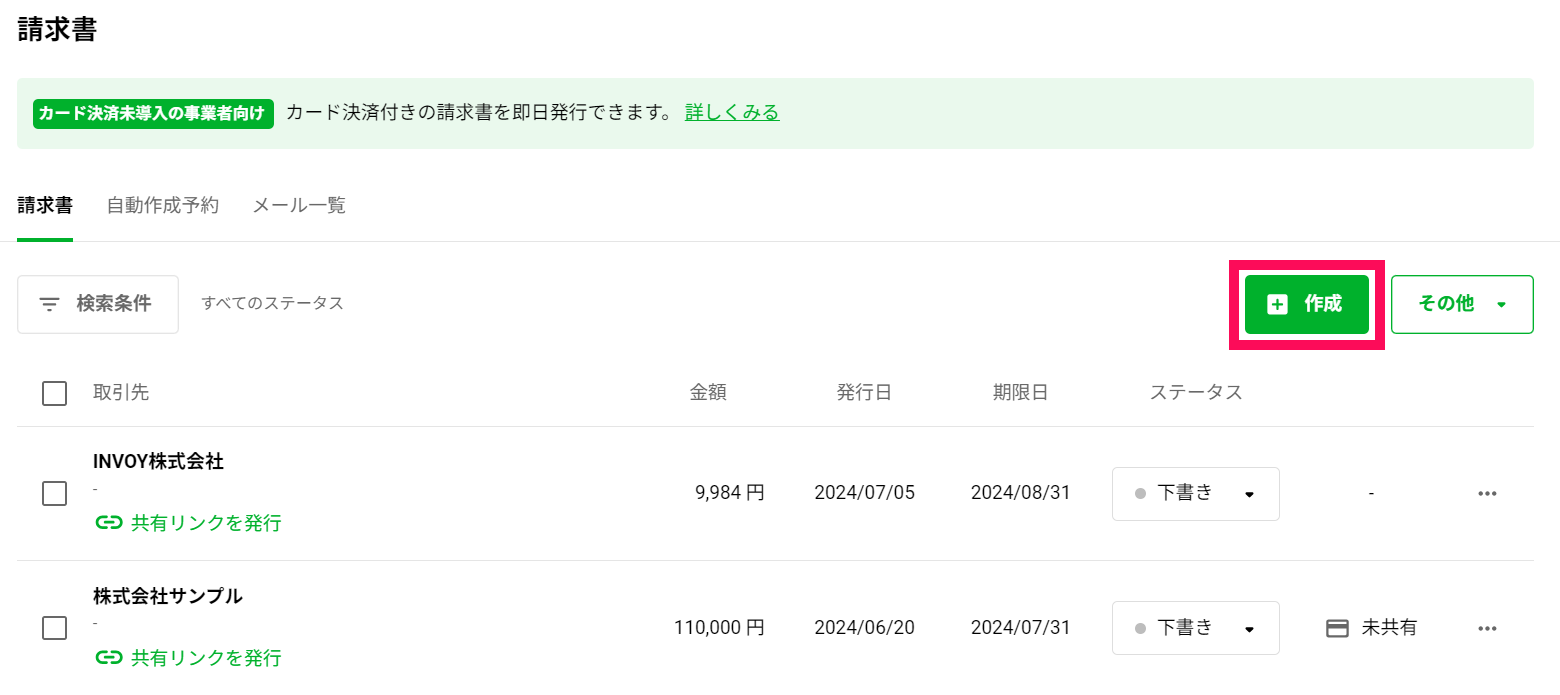Open three-dot menu for 株式会社サンプル row
The image size is (1560, 695).
tap(1487, 628)
